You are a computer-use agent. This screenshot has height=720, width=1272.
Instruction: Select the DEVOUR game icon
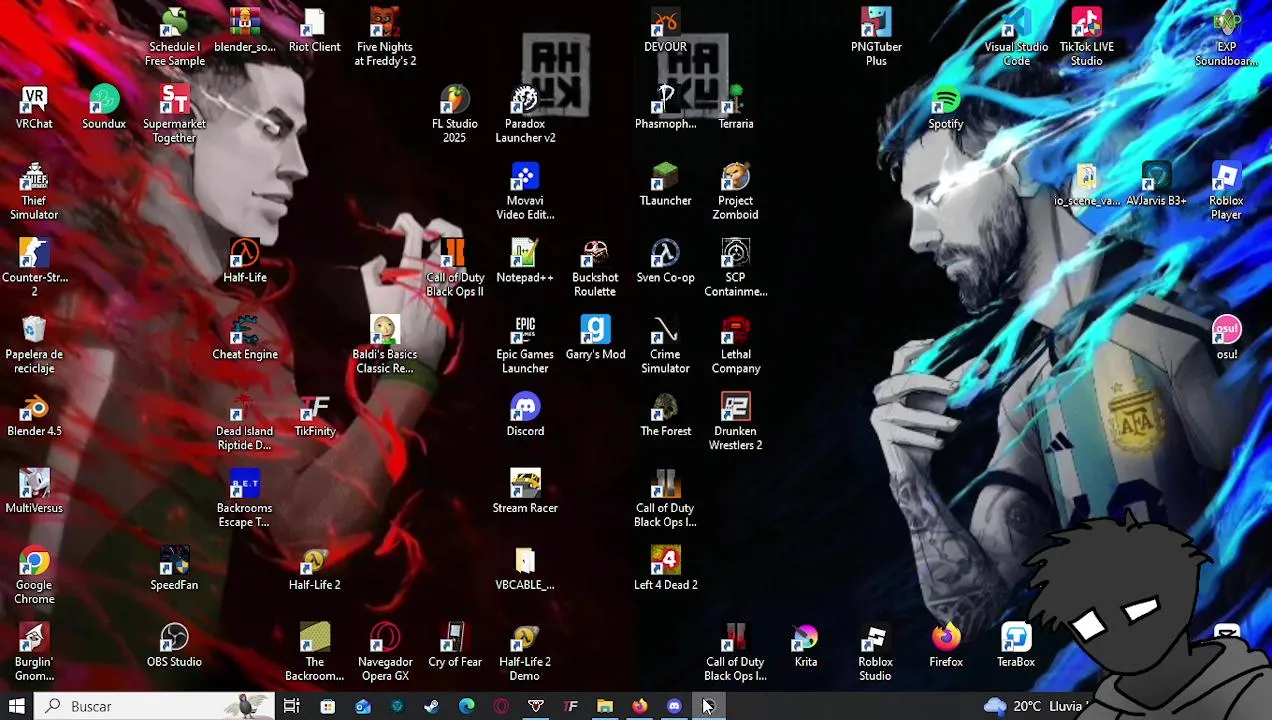(x=665, y=31)
